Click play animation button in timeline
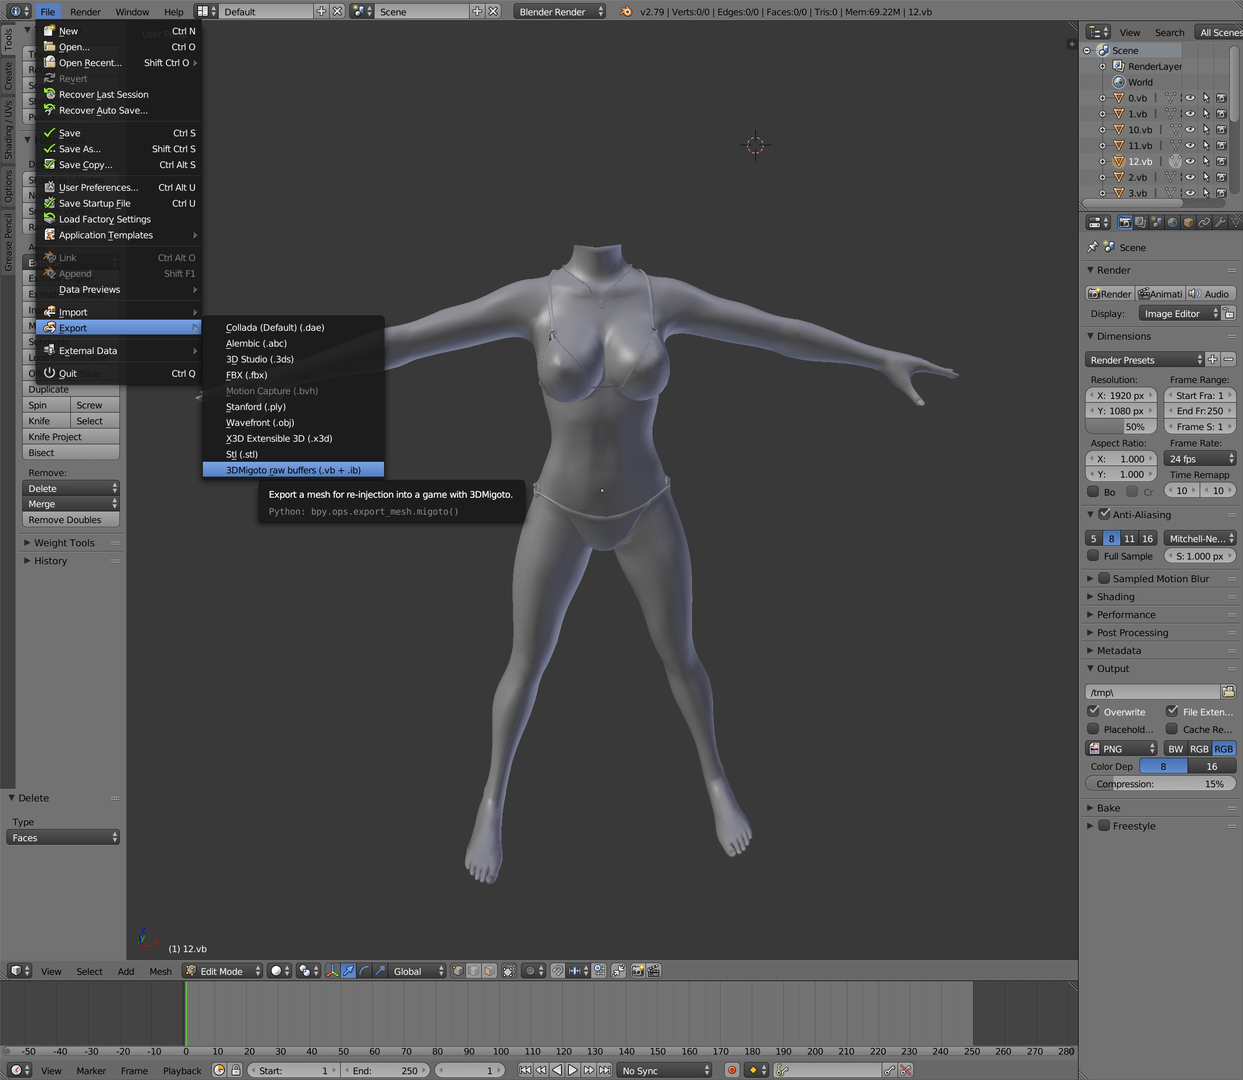This screenshot has height=1080, width=1243. tap(573, 1070)
